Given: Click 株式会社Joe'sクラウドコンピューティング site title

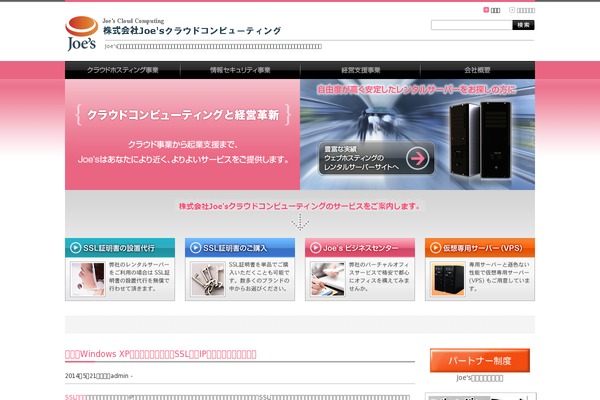Looking at the screenshot, I should click(192, 31).
